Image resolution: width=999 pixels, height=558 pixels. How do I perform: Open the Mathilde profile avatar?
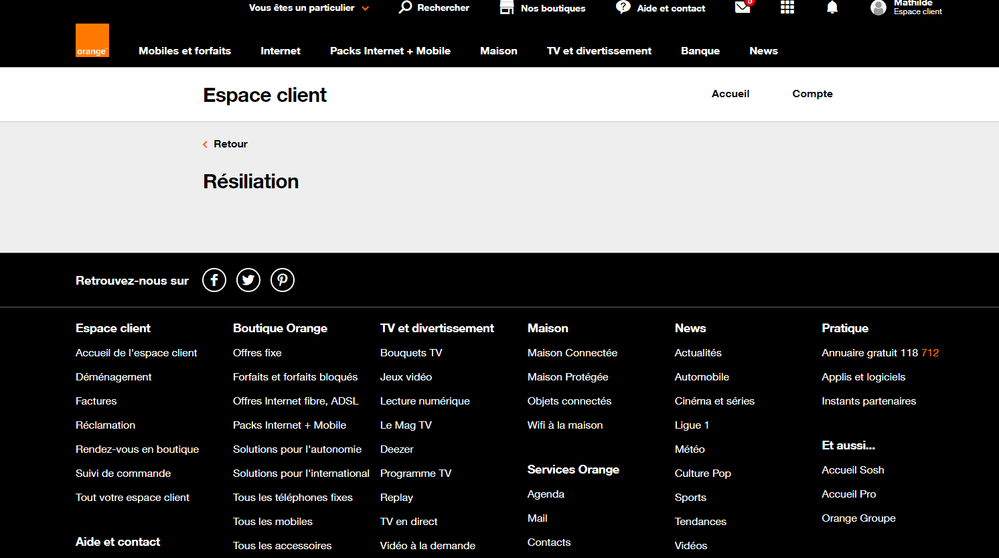[x=878, y=8]
